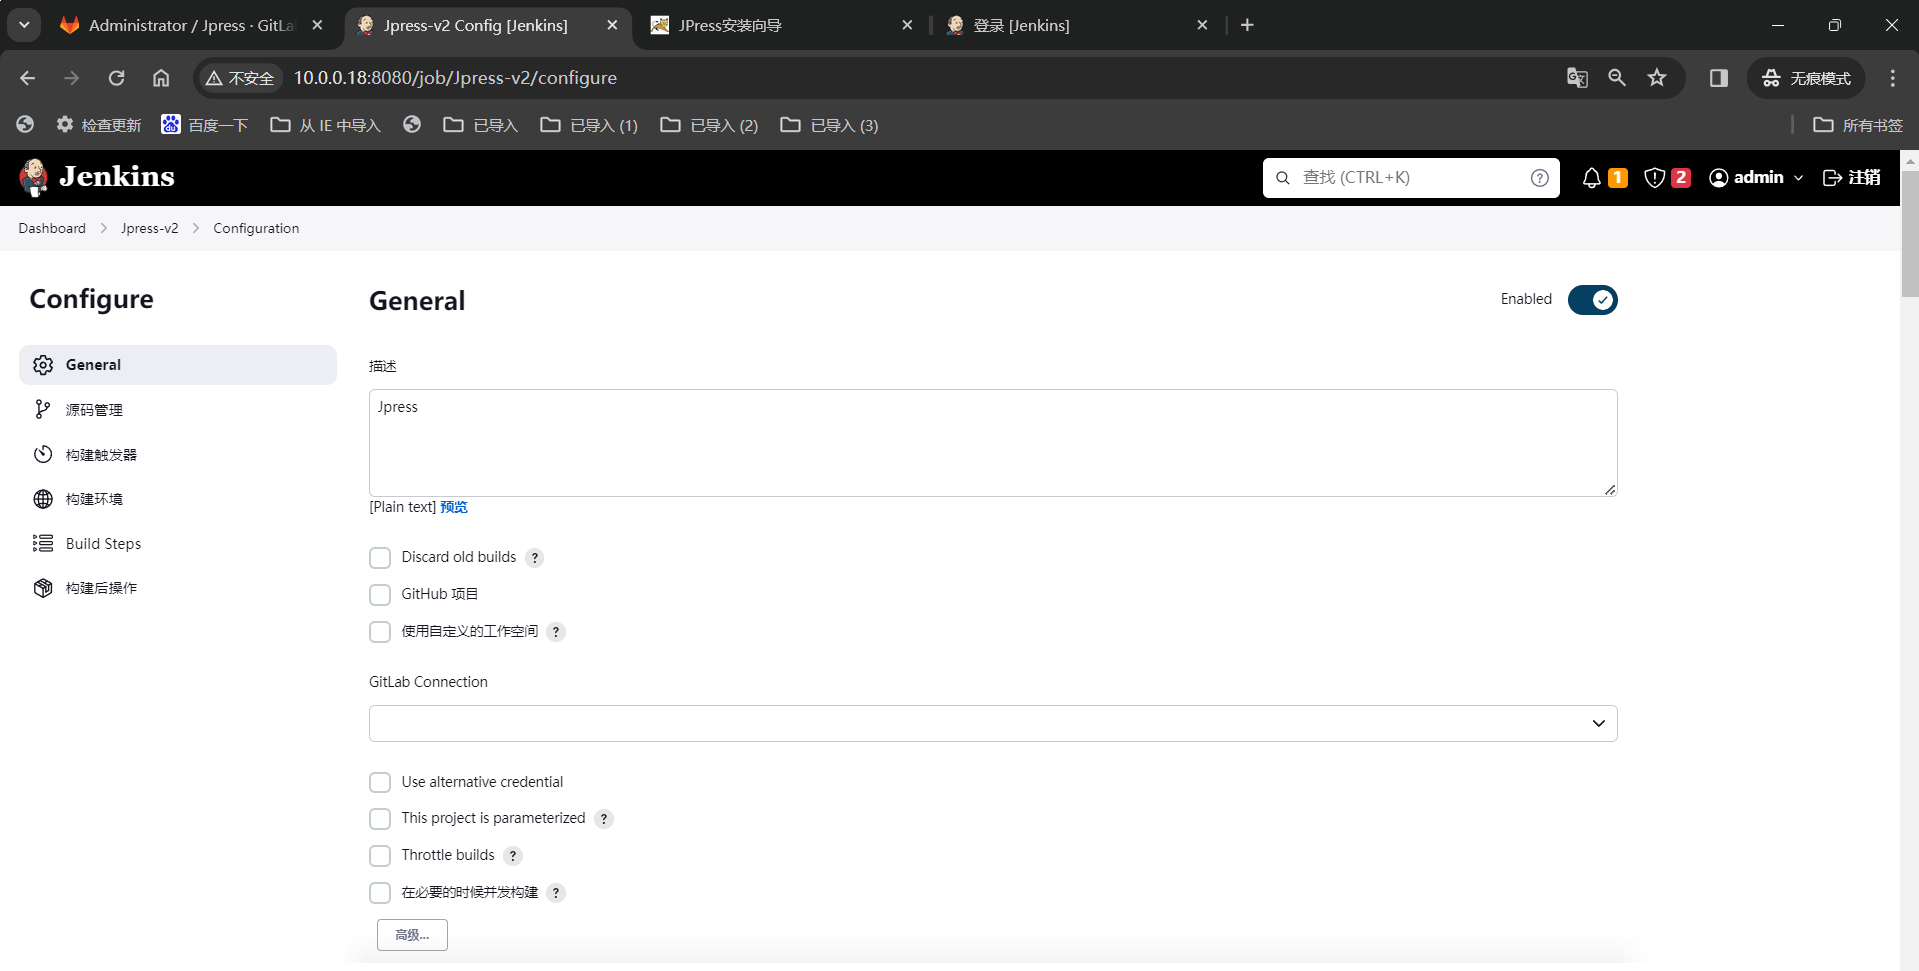Viewport: 1919px width, 971px height.
Task: Toggle the Enabled switch off
Action: (1592, 300)
